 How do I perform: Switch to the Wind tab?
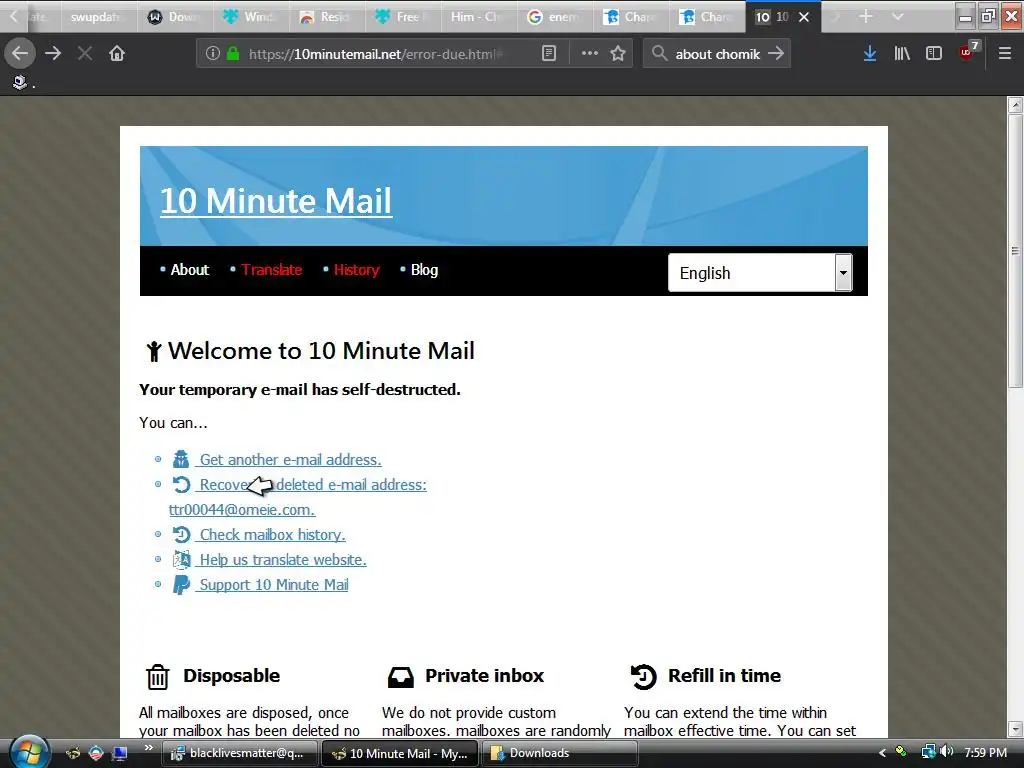point(250,16)
